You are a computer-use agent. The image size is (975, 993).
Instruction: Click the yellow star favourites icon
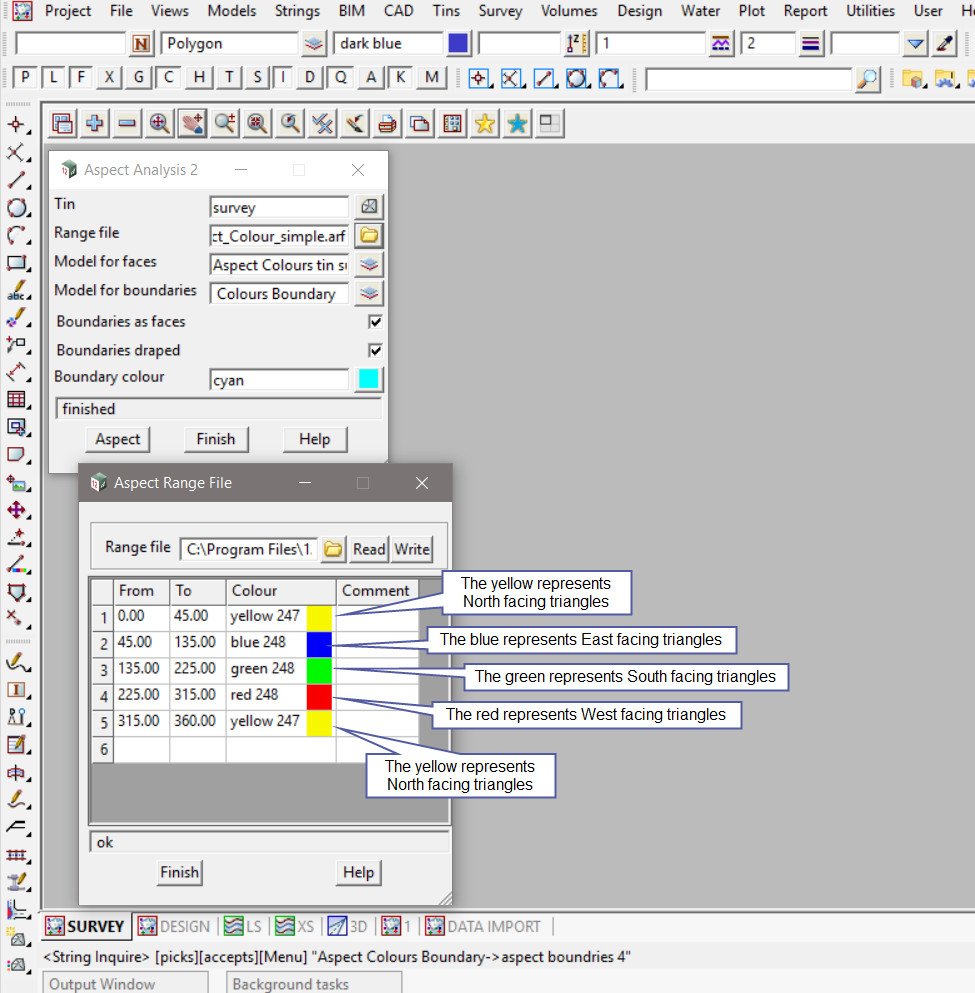pyautogui.click(x=485, y=123)
